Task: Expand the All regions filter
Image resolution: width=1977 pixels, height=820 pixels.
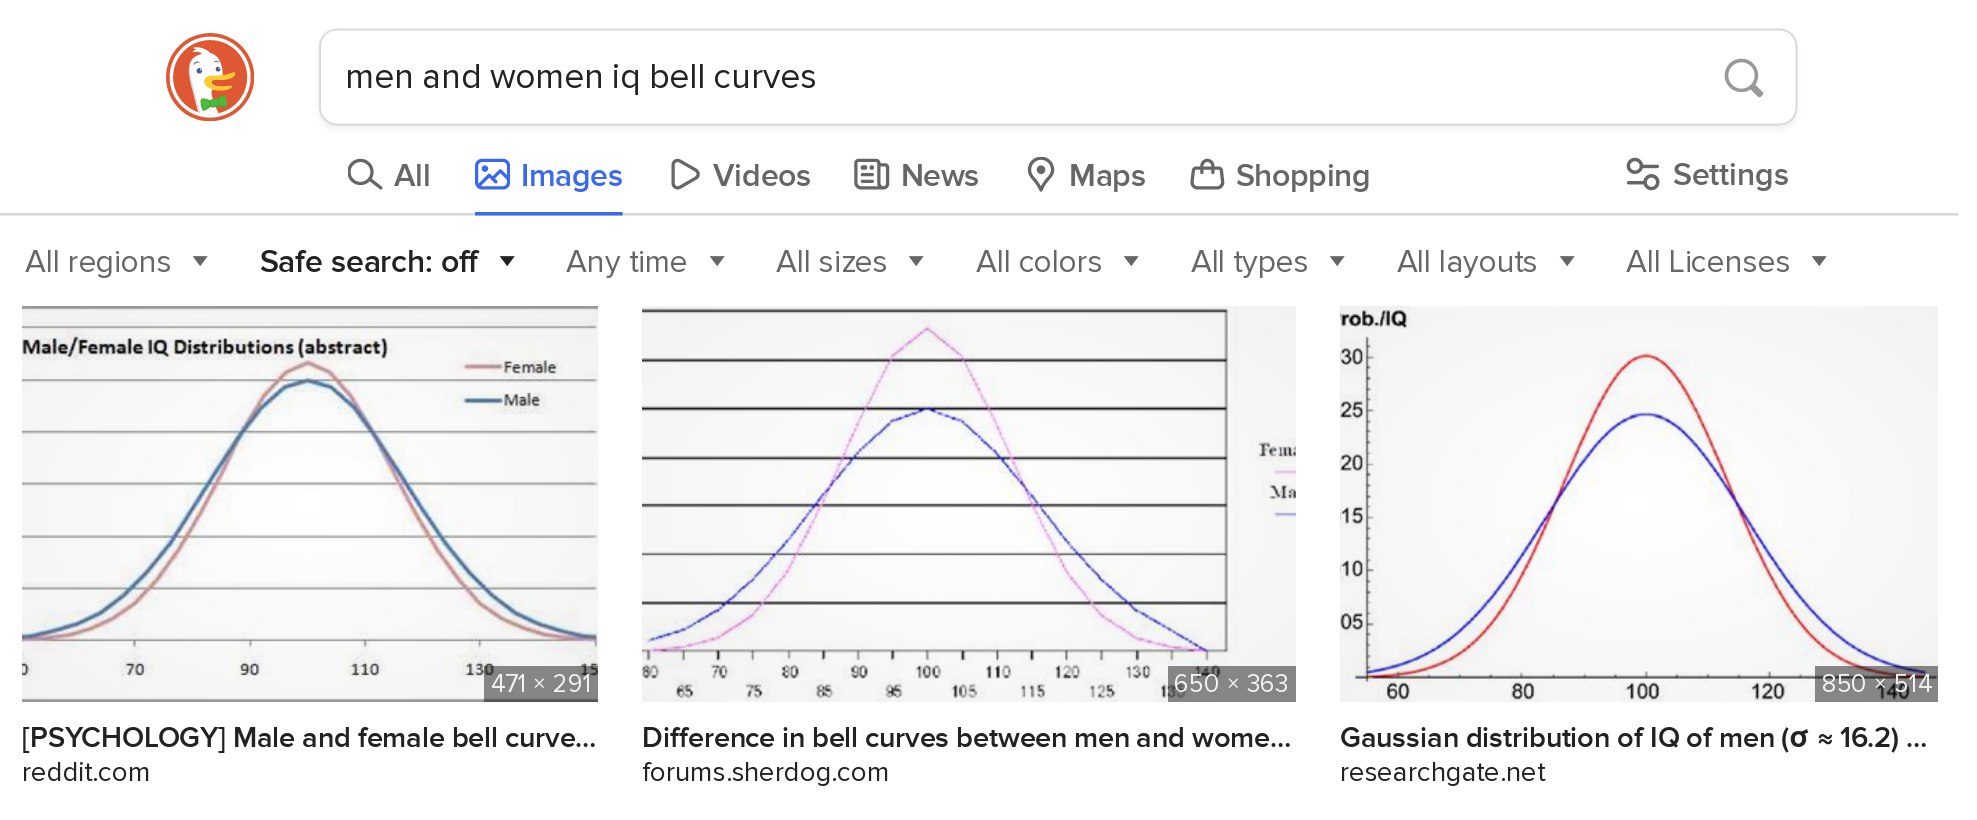Action: point(116,262)
